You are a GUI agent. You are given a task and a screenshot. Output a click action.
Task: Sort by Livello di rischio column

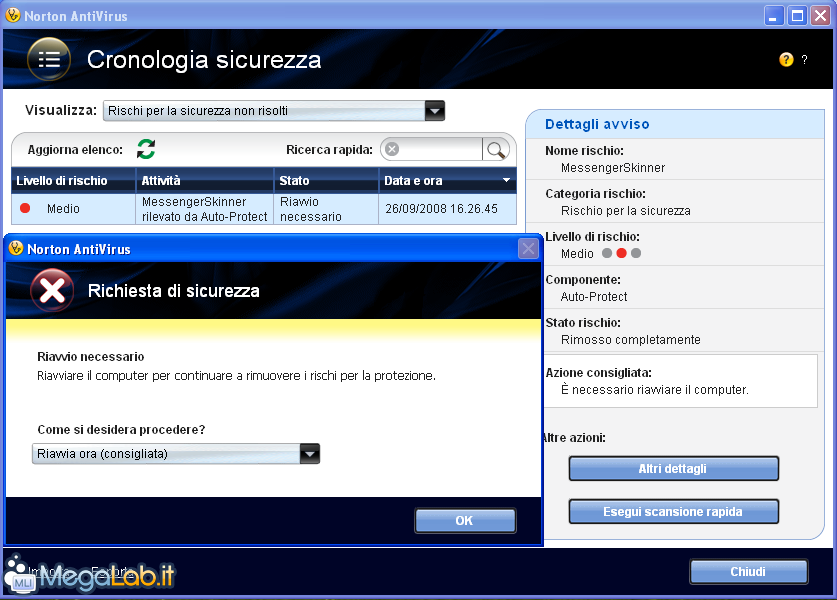(x=73, y=180)
